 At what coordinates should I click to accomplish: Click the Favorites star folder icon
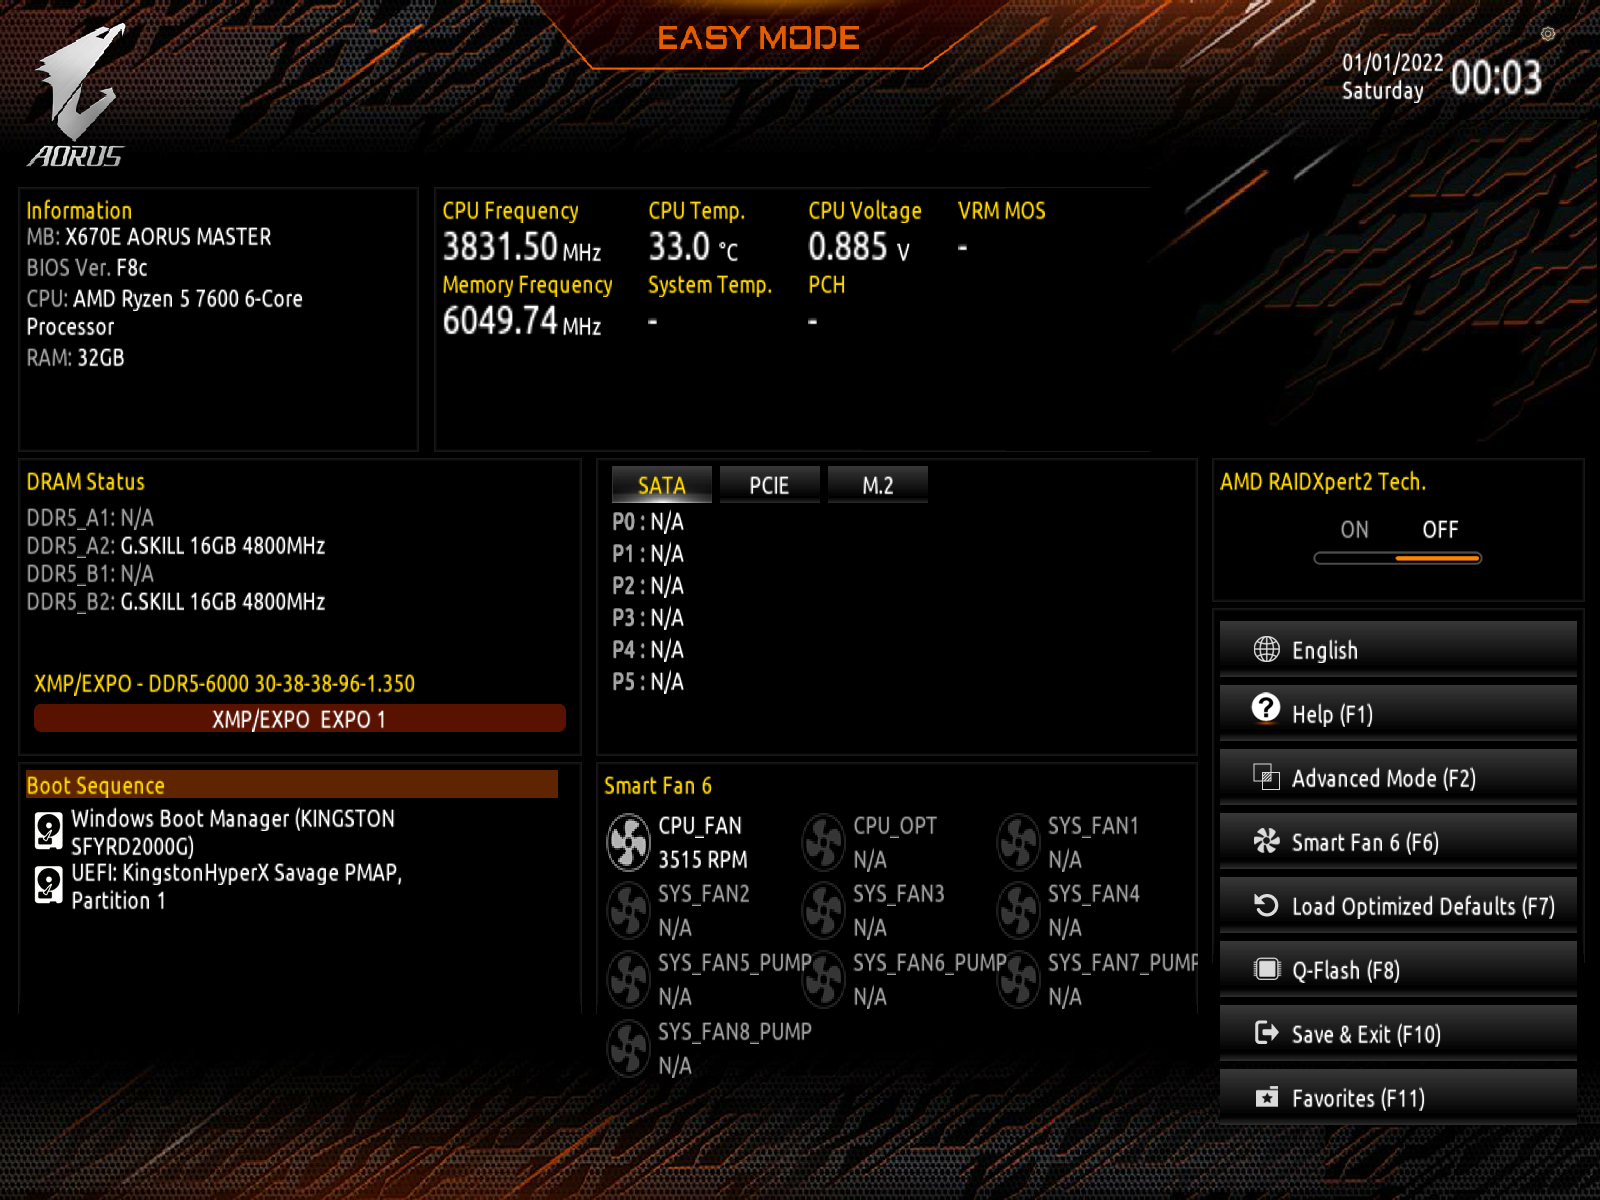tap(1266, 1097)
